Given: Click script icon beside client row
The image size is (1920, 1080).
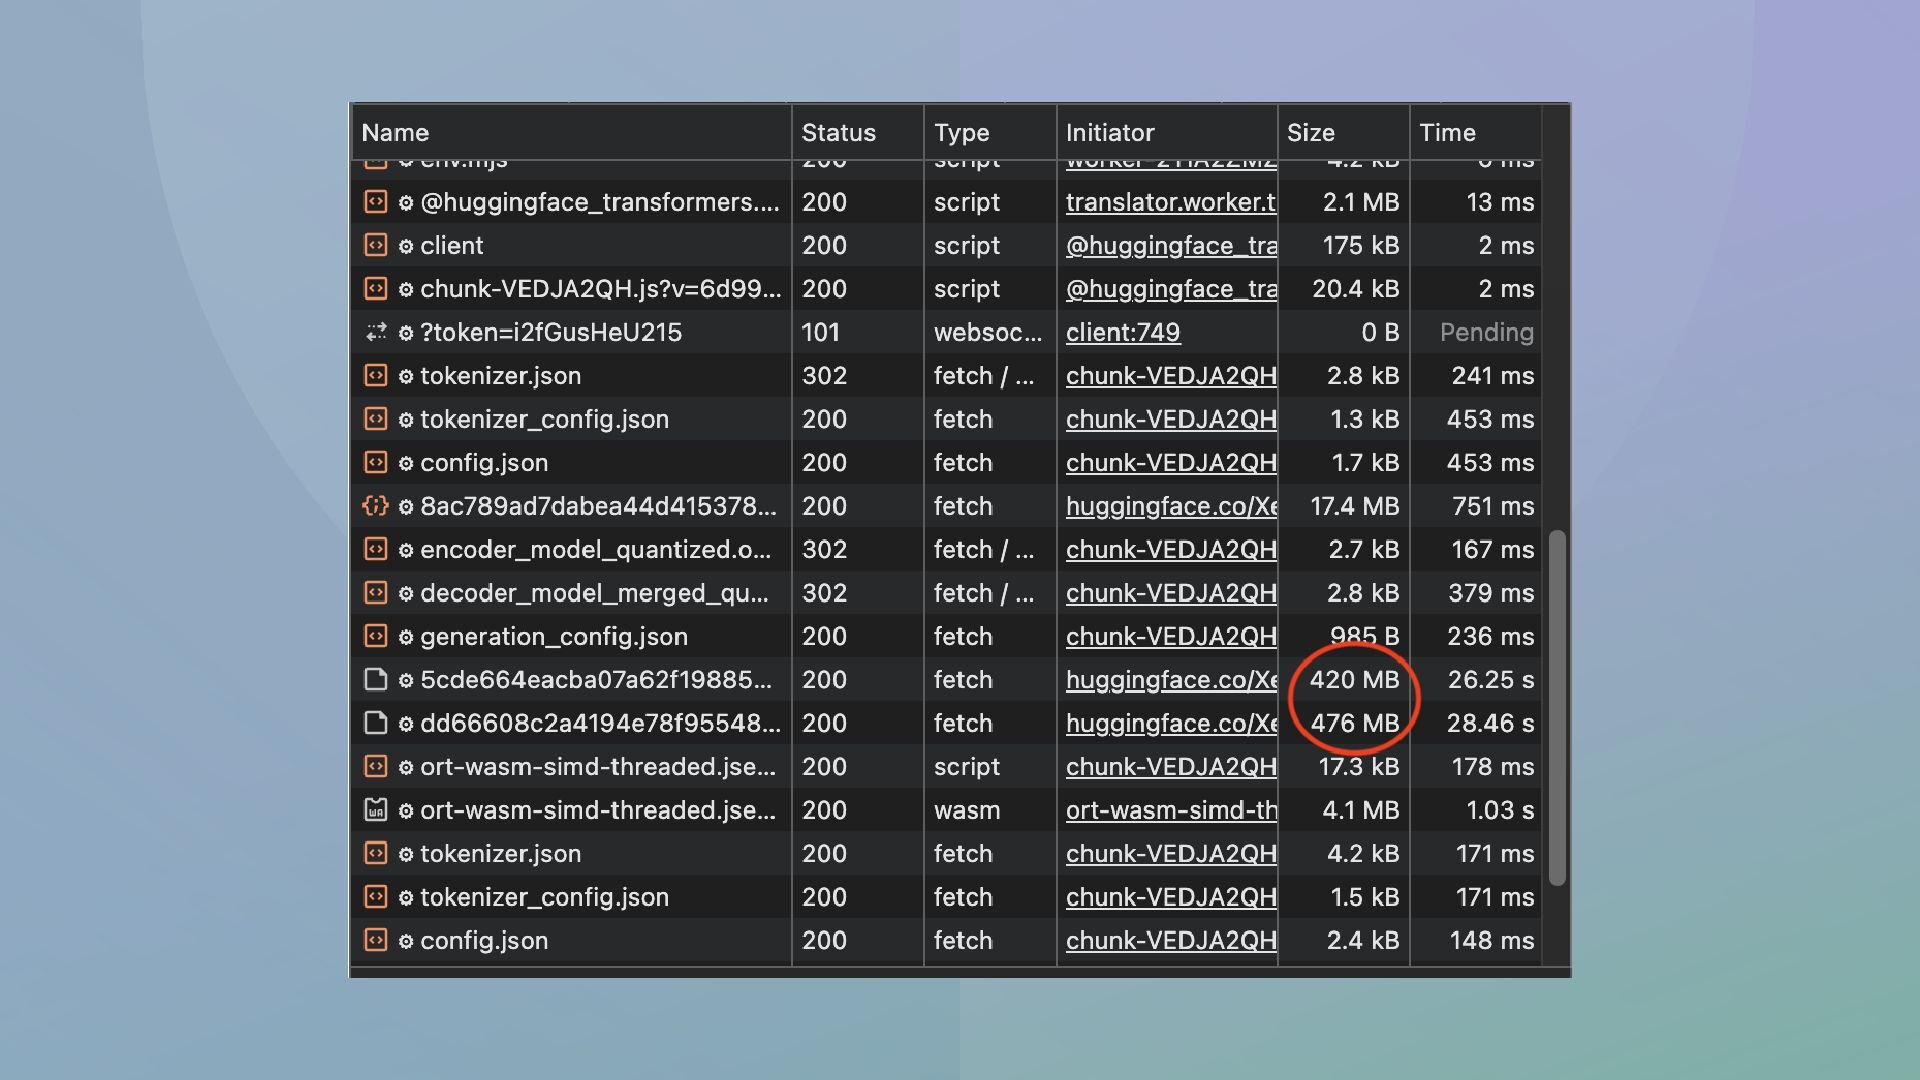Looking at the screenshot, I should click(x=375, y=245).
